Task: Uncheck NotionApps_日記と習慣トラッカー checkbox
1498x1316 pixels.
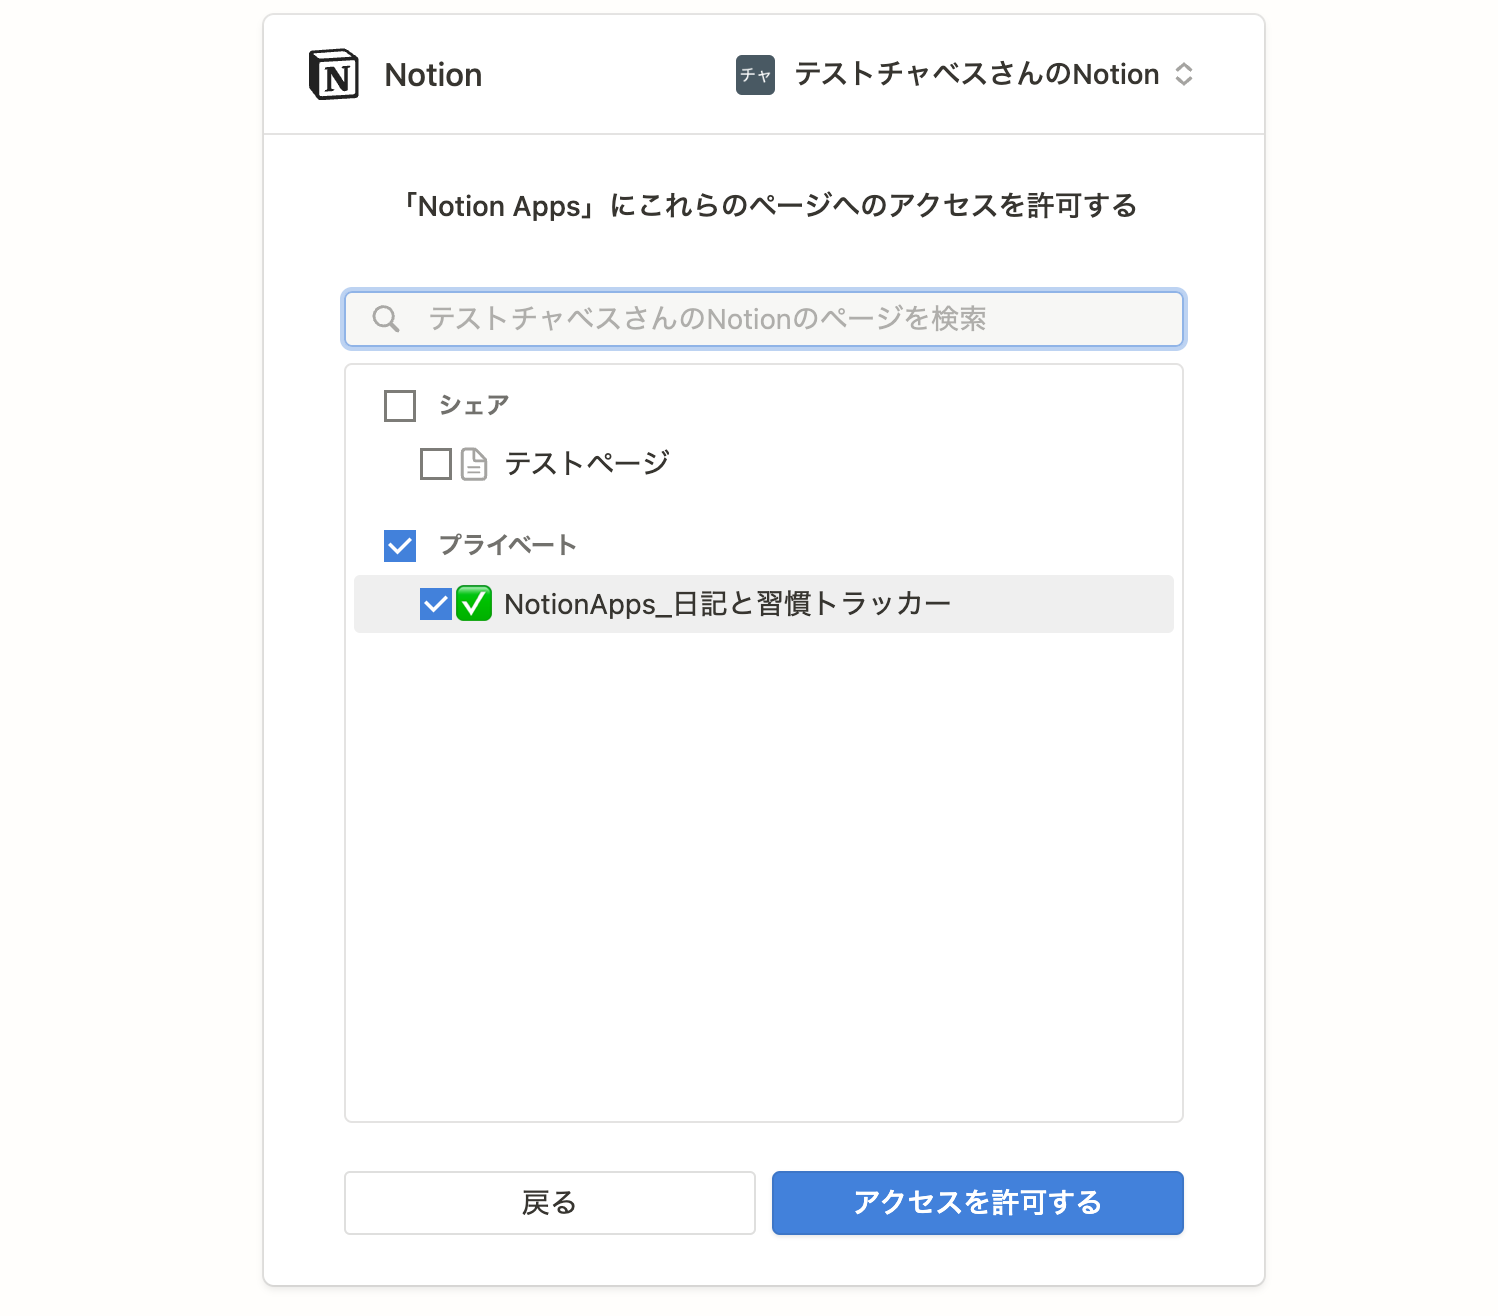Action: 436,604
